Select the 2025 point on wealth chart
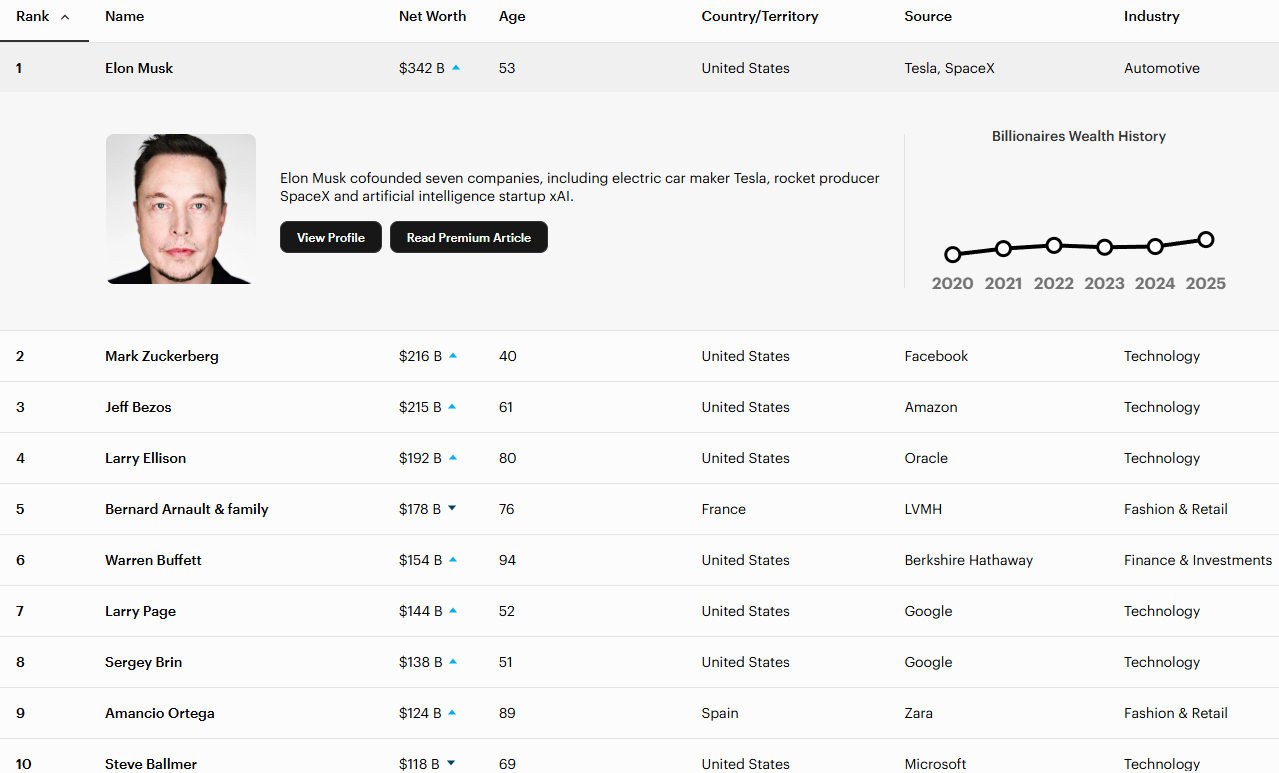The image size is (1279, 773). [1206, 239]
